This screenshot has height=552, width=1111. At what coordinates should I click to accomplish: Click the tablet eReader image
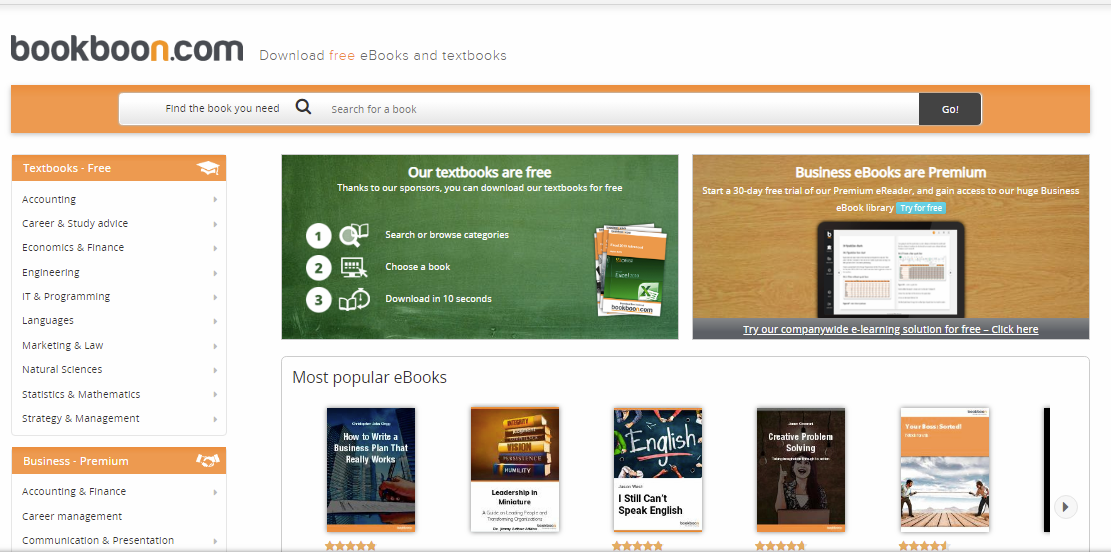point(891,271)
